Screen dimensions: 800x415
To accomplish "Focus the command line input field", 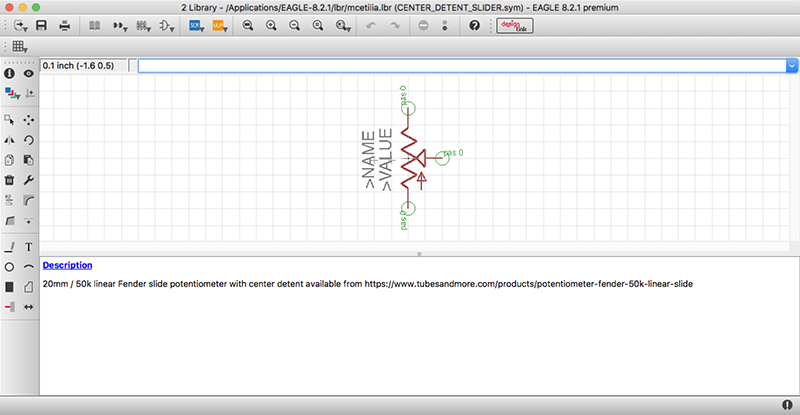I will [462, 66].
